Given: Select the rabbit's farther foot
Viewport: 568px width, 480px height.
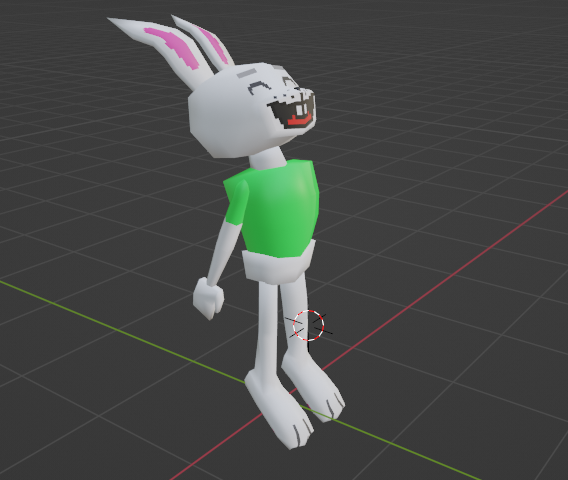Looking at the screenshot, I should coord(313,388).
